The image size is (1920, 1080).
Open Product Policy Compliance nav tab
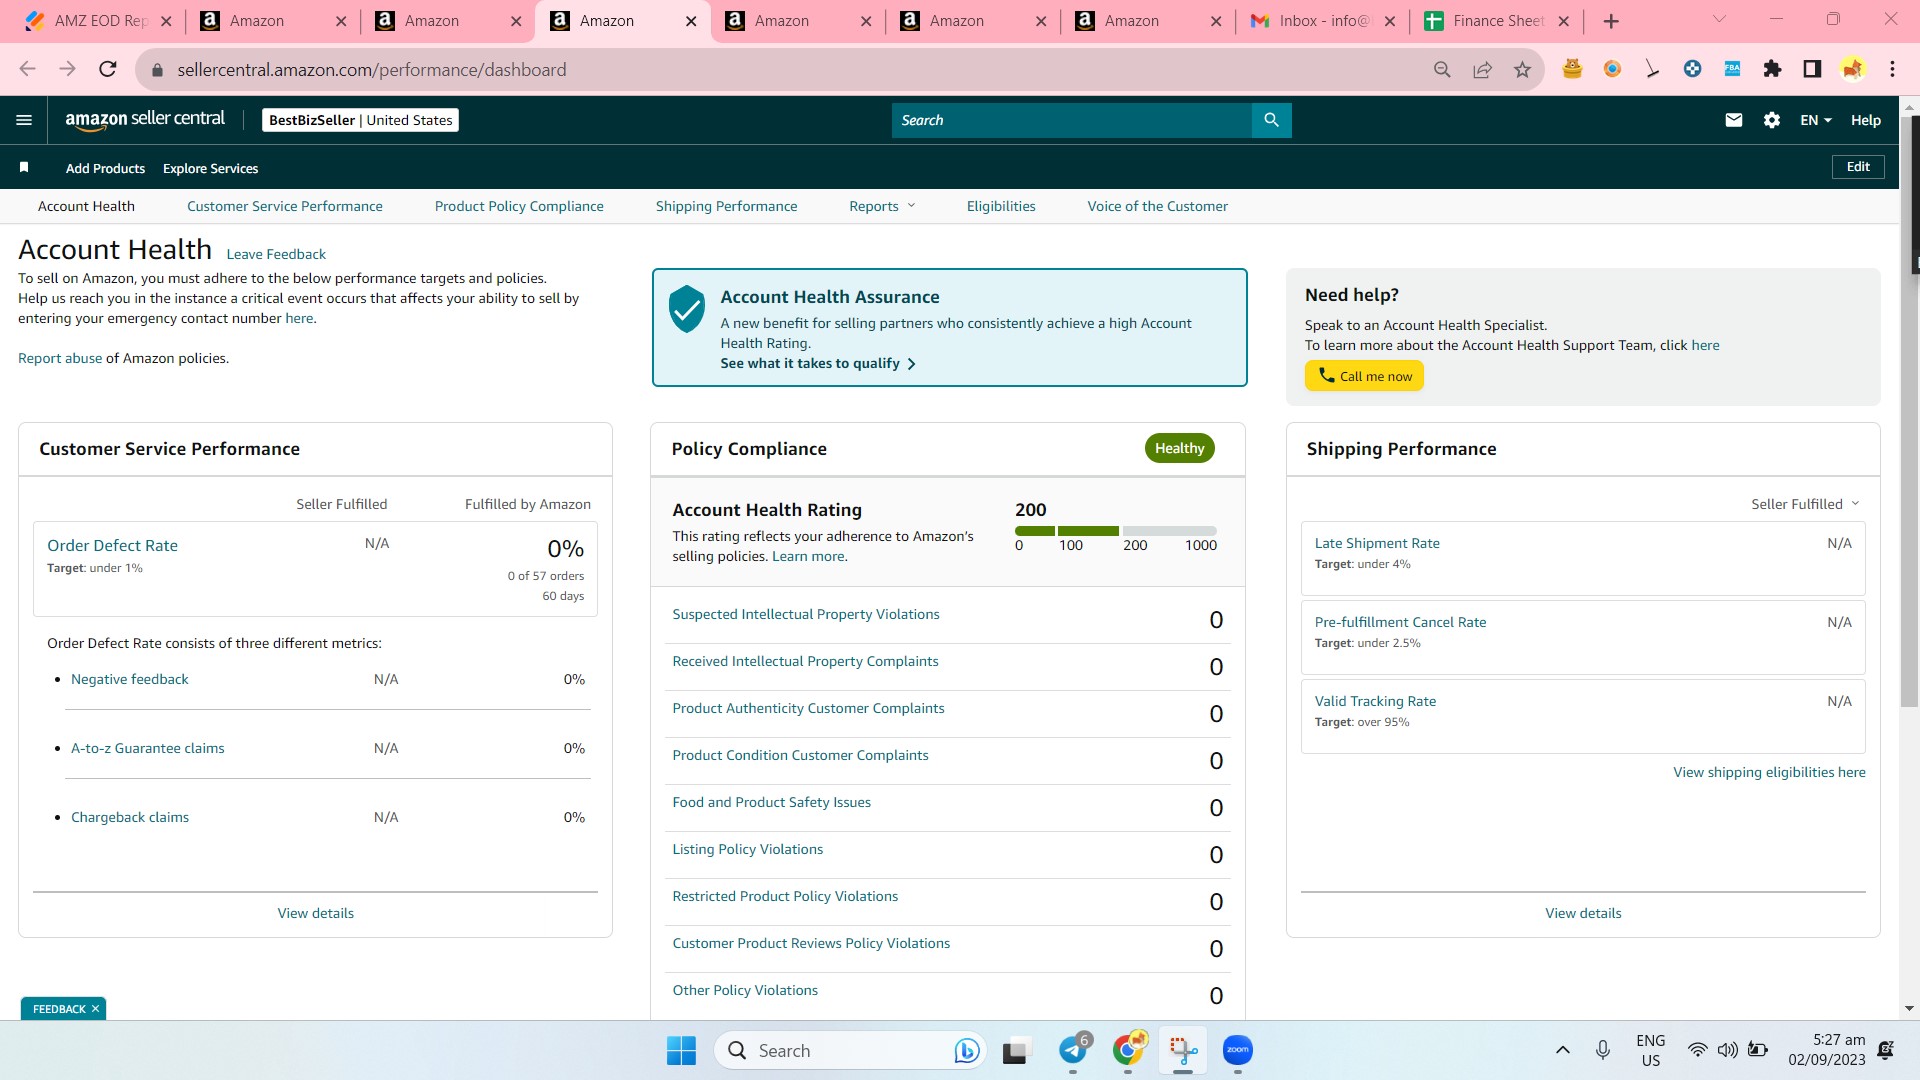click(519, 206)
